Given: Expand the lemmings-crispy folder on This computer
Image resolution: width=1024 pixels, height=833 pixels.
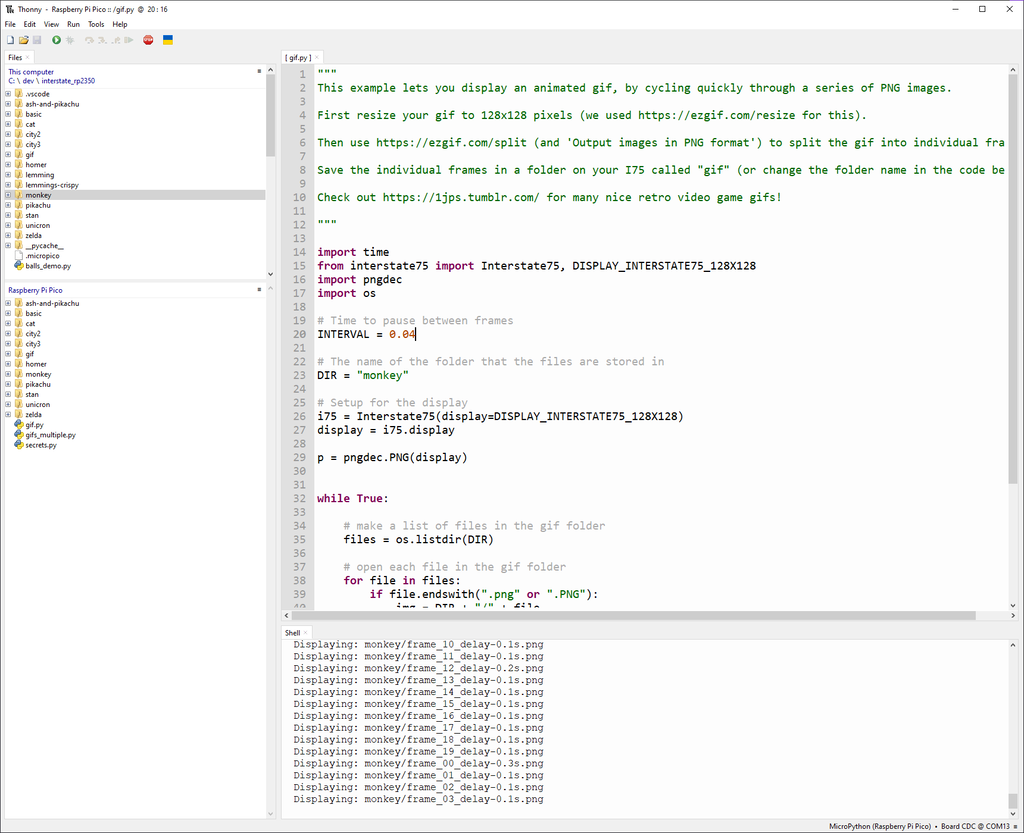Looking at the screenshot, I should 8,185.
